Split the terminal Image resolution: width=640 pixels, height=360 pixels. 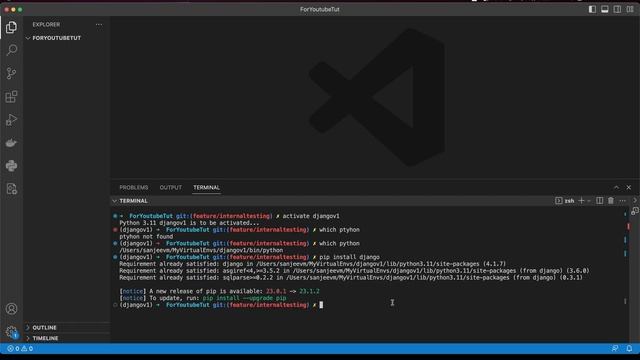(599, 201)
